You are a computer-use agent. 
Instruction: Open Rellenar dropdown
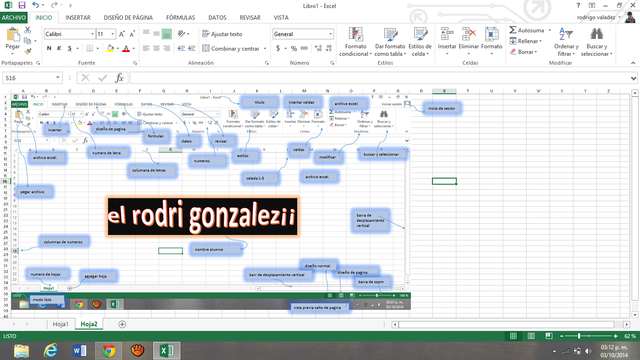[x=526, y=41]
